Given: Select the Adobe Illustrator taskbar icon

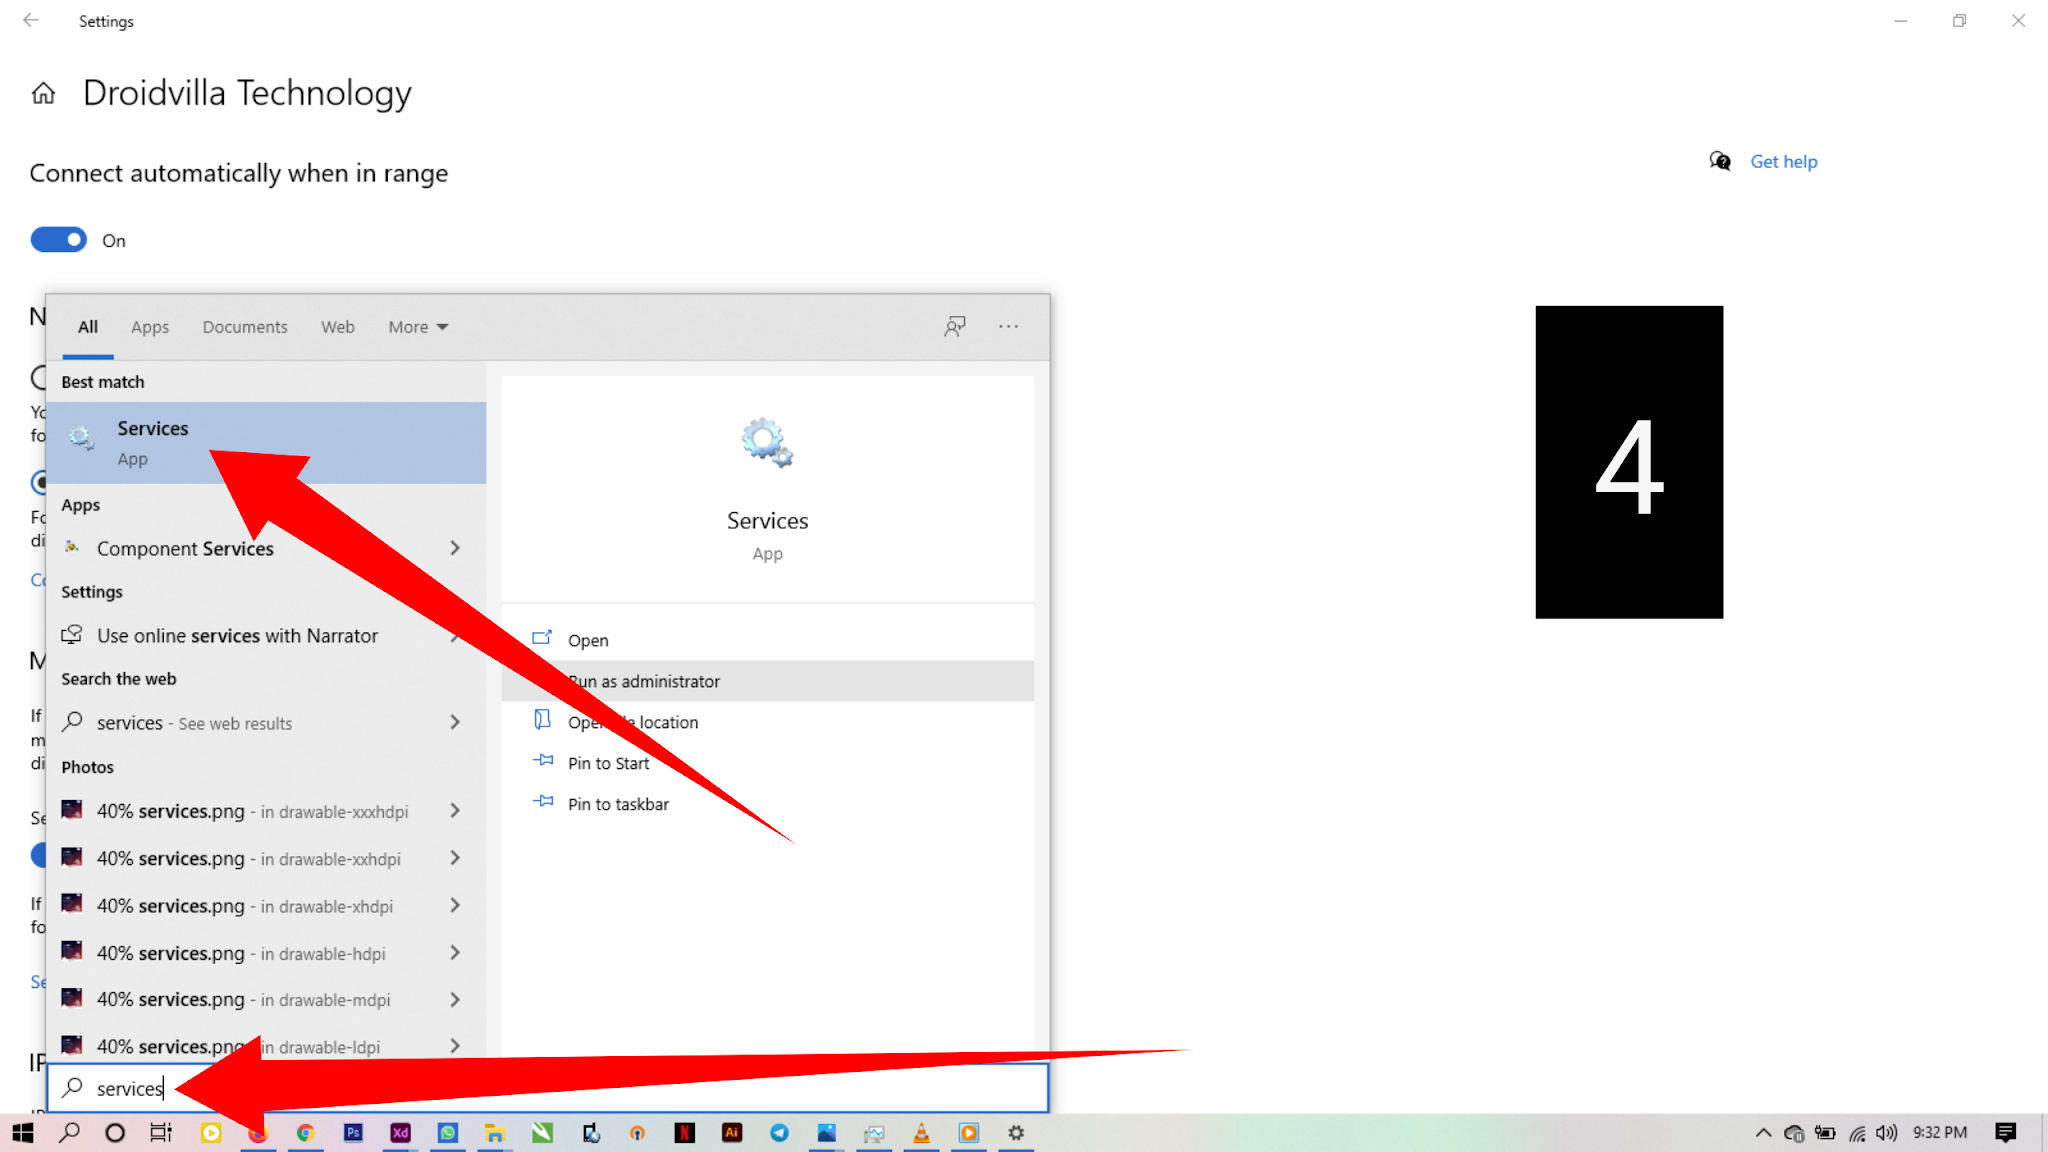Looking at the screenshot, I should click(730, 1132).
